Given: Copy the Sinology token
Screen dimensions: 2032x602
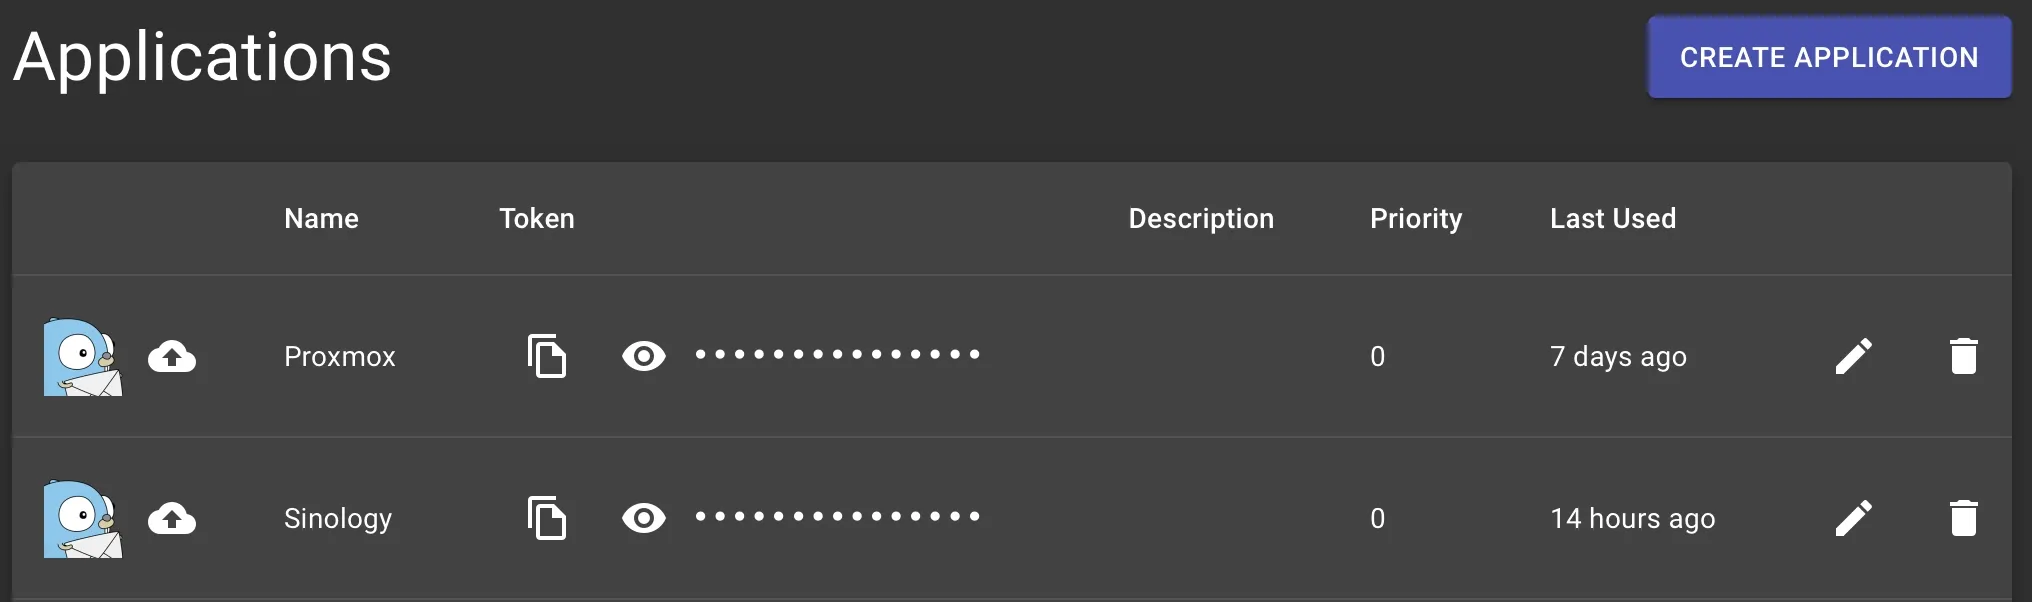Looking at the screenshot, I should 546,518.
